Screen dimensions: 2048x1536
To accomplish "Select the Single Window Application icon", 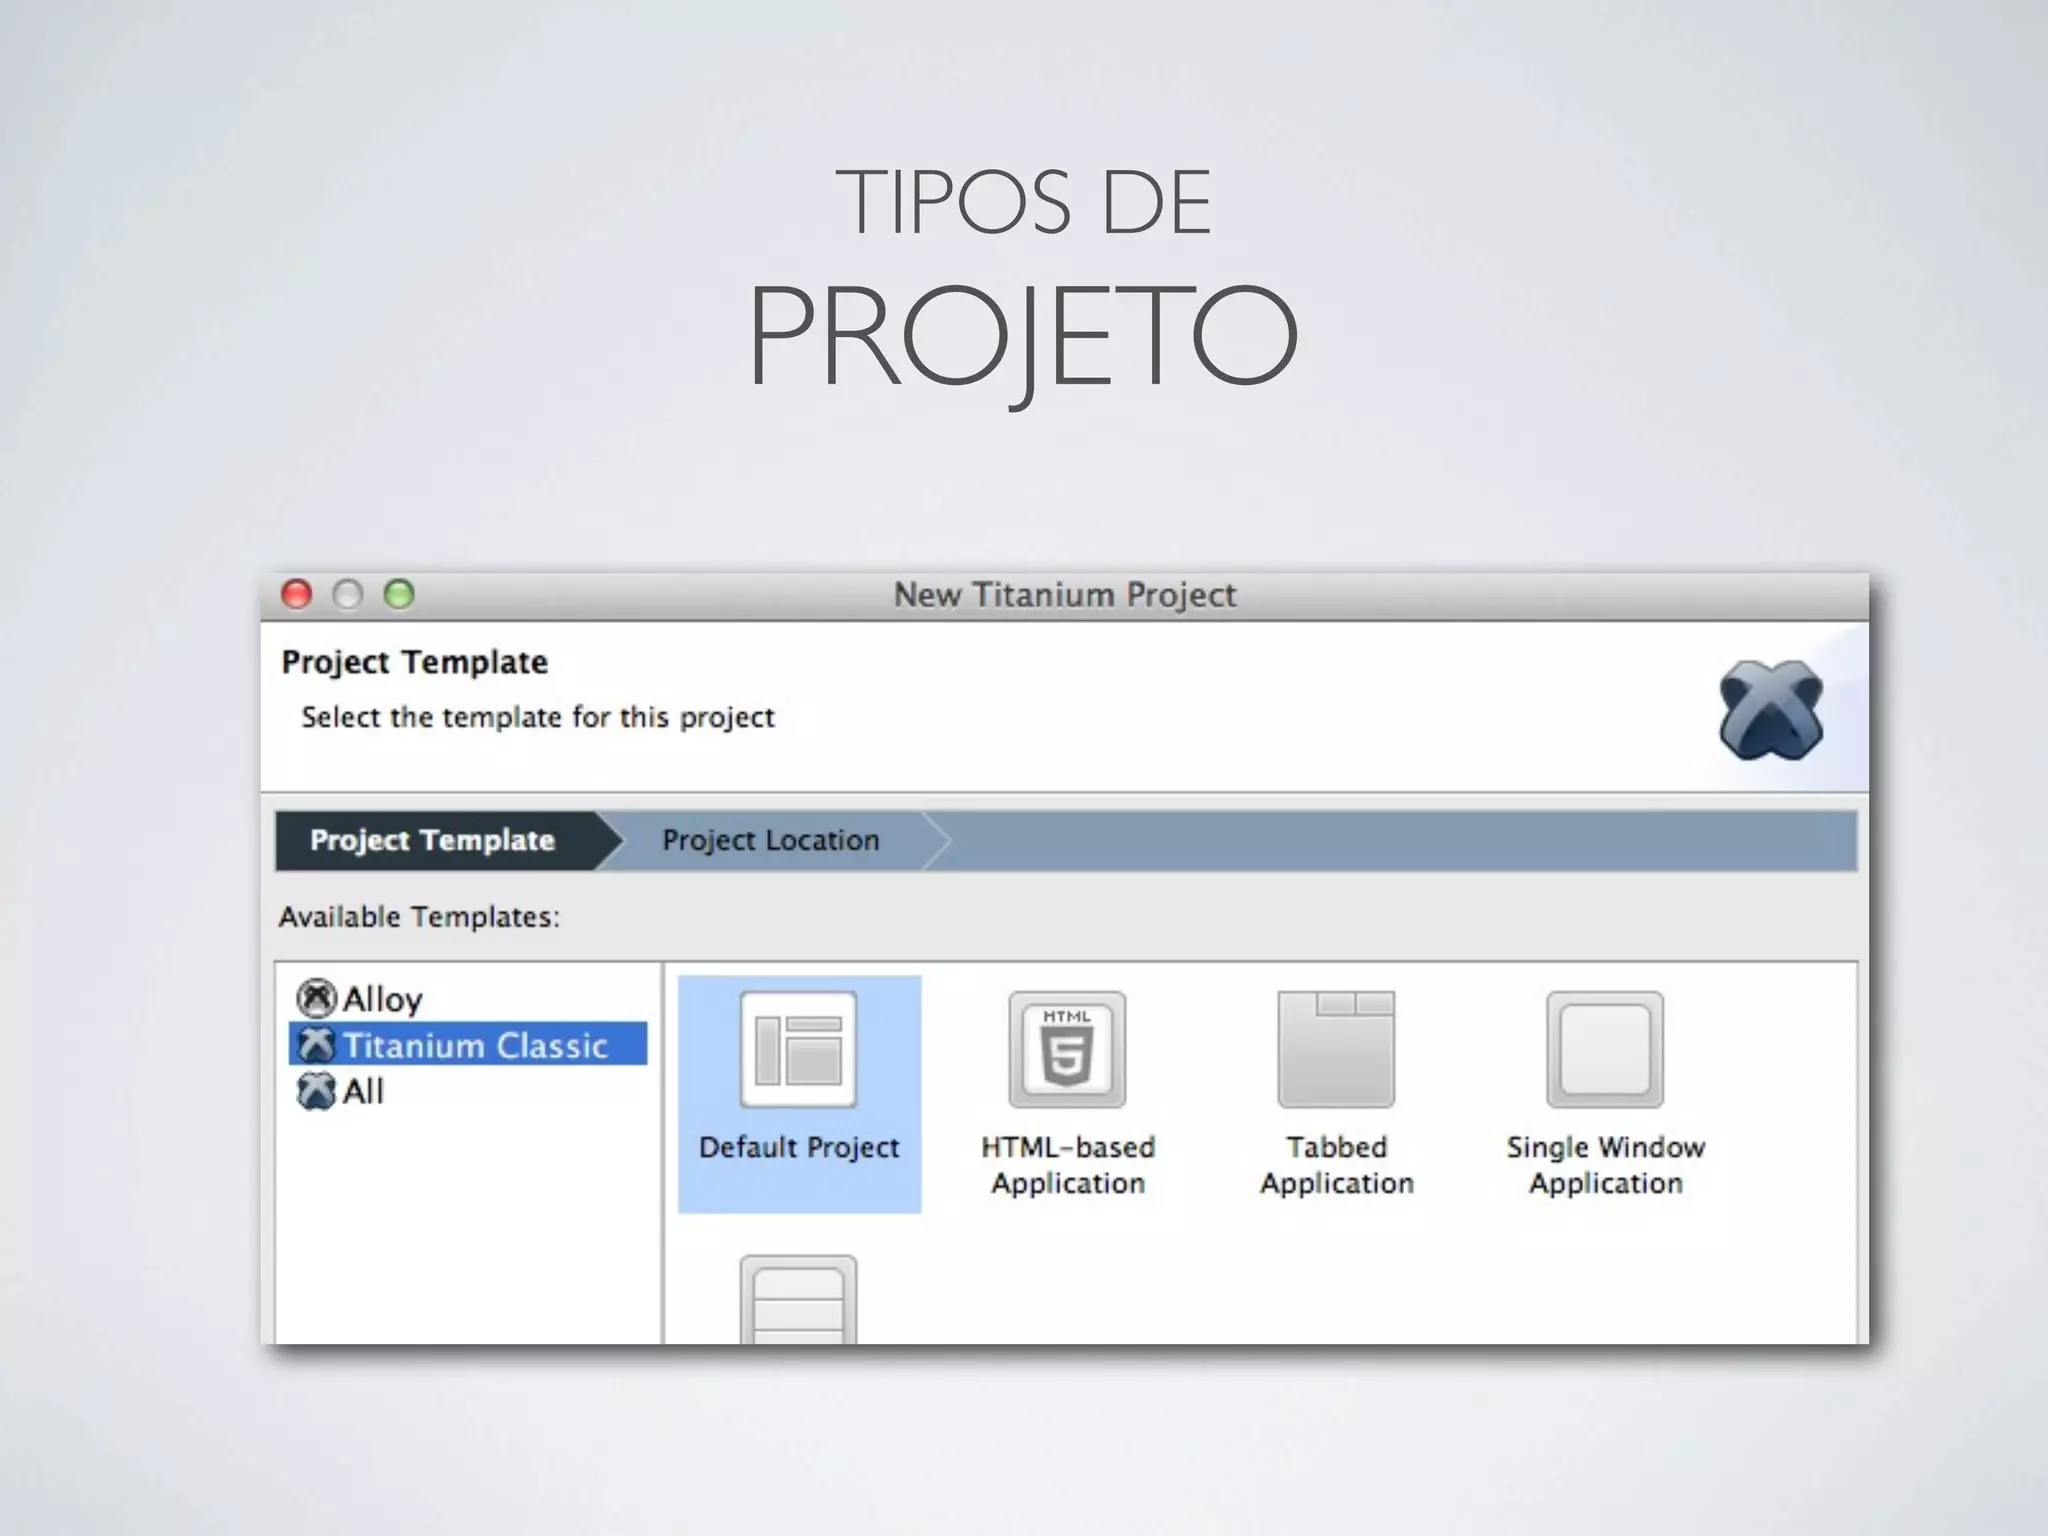I will [x=1605, y=1049].
